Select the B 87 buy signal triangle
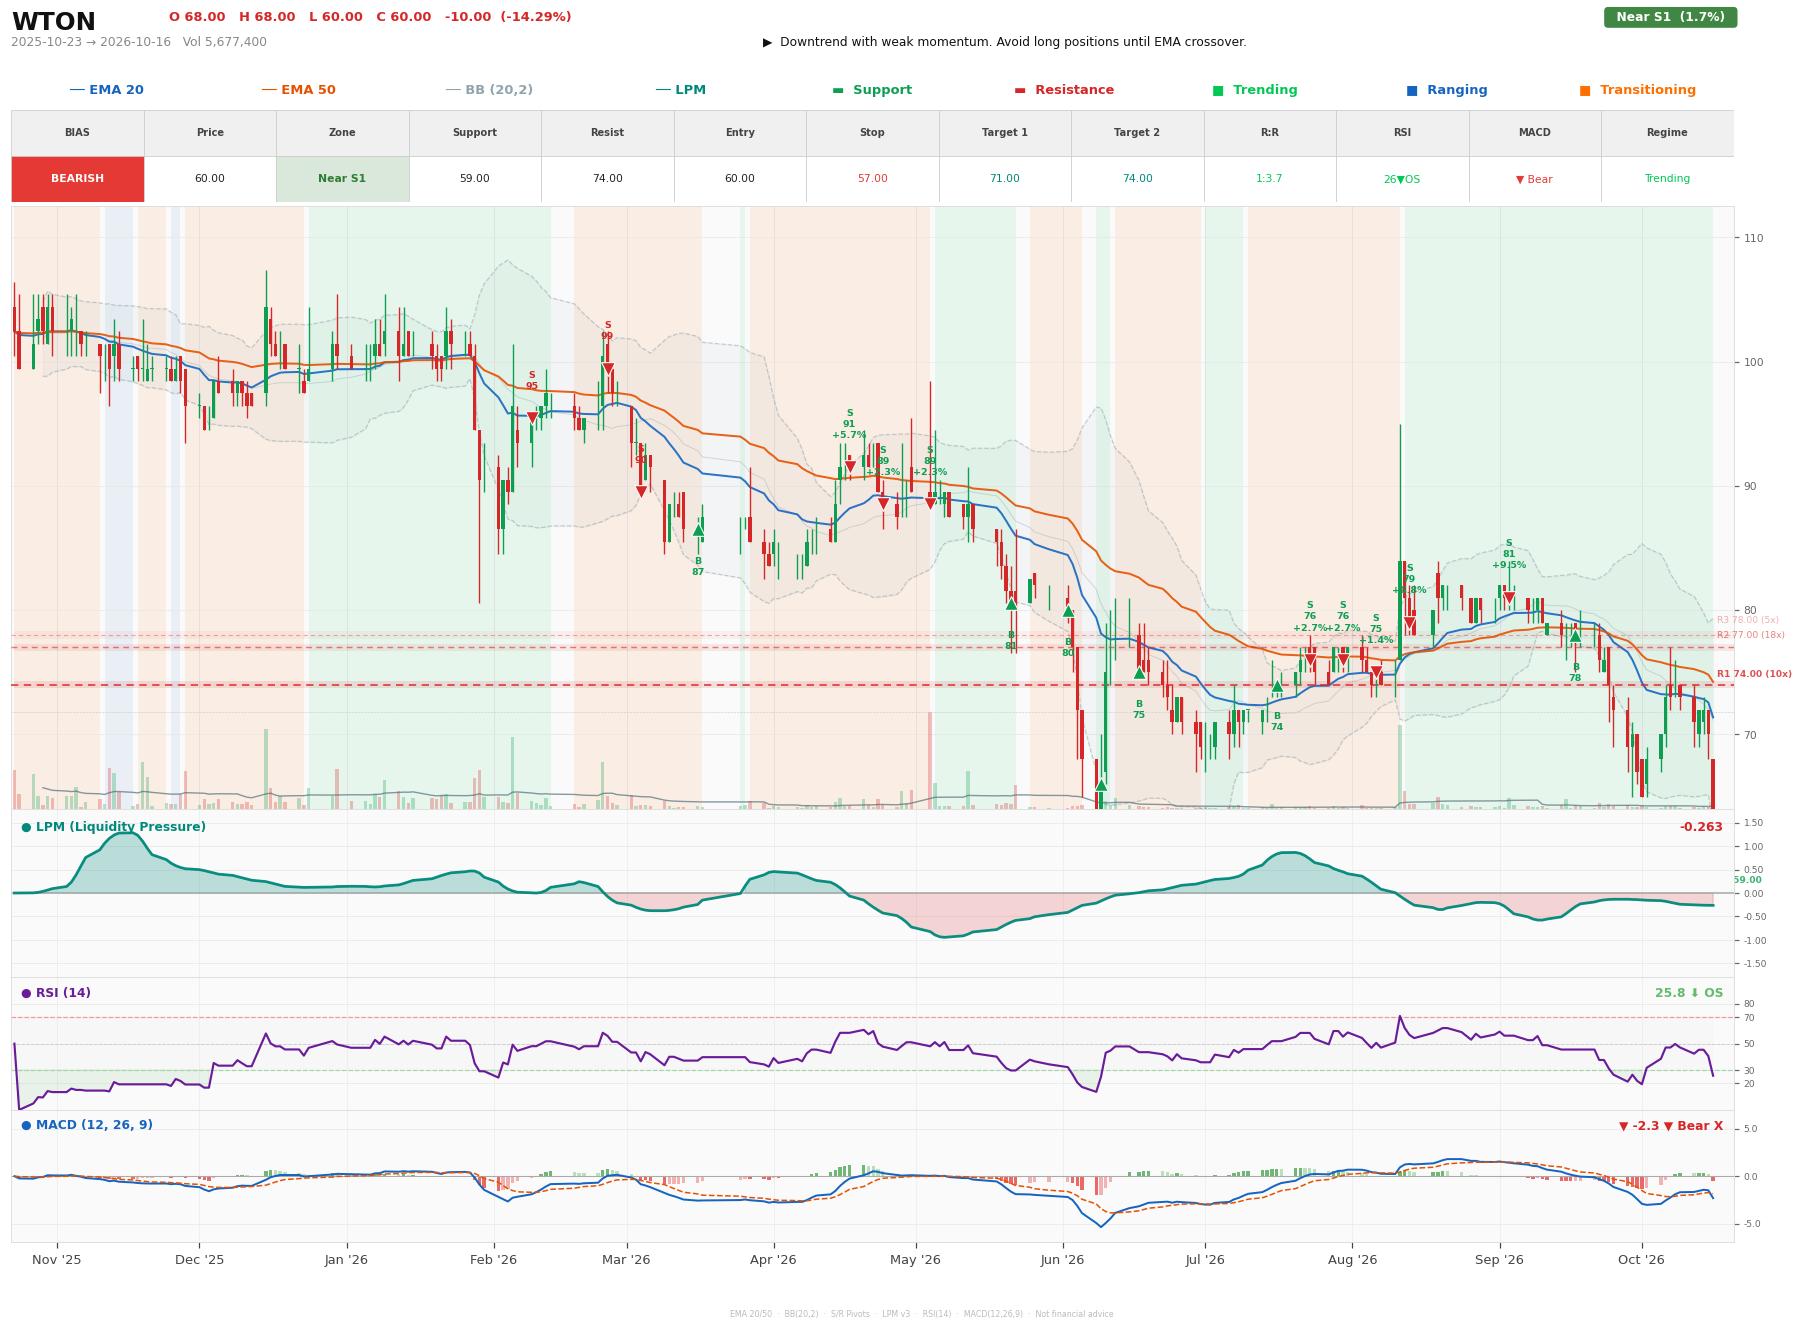Image resolution: width=1803 pixels, height=1330 pixels. click(698, 531)
